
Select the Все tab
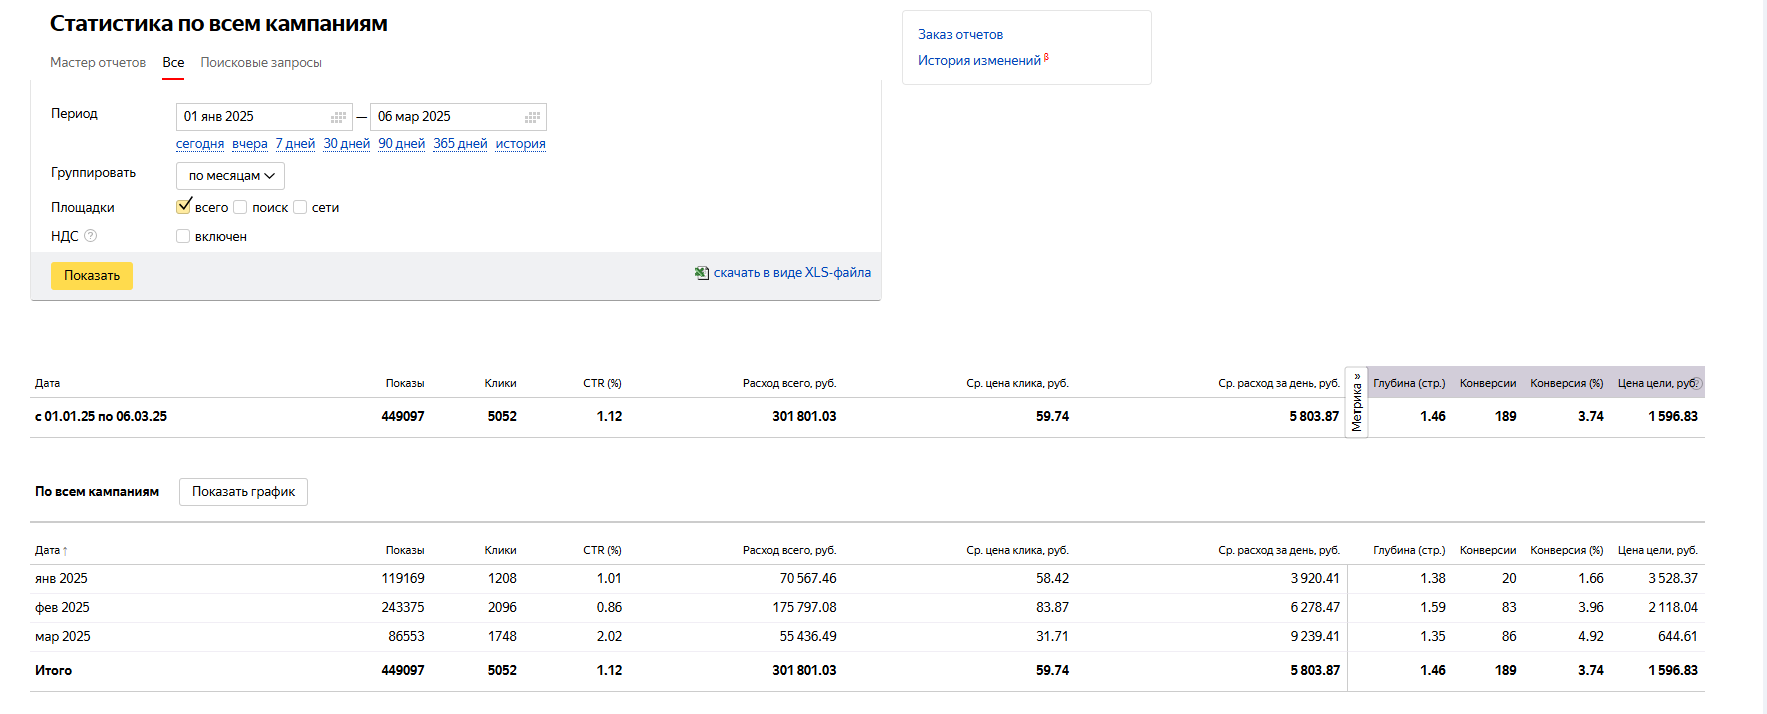point(173,62)
